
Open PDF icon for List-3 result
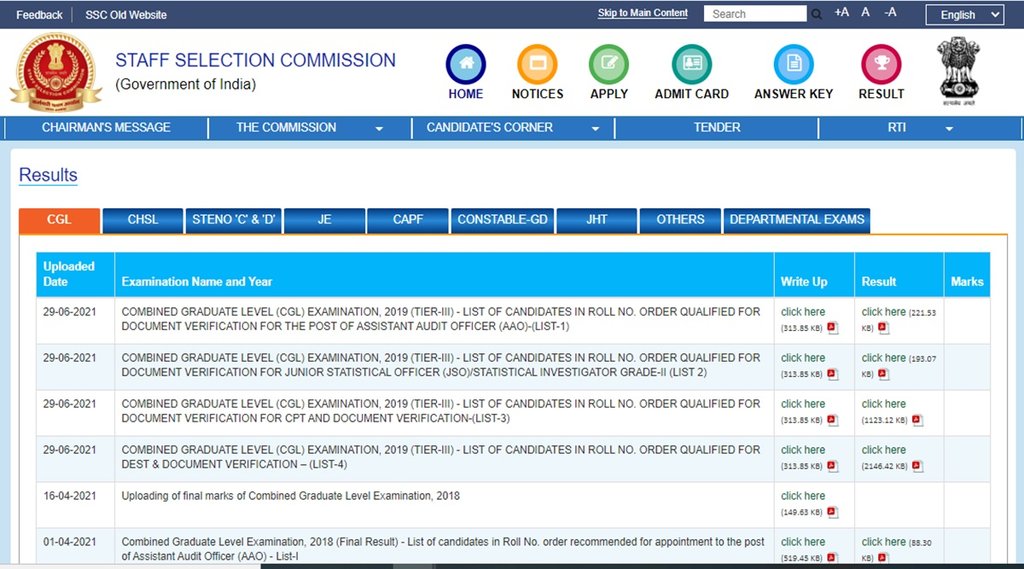[917, 419]
